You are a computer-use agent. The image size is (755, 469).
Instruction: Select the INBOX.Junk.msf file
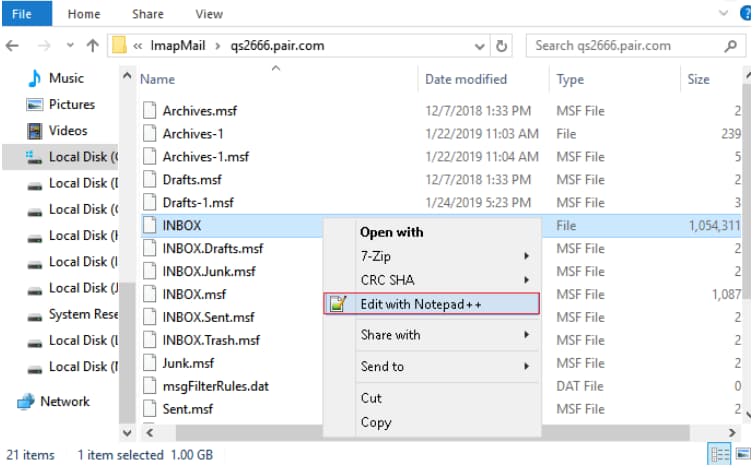pyautogui.click(x=209, y=272)
